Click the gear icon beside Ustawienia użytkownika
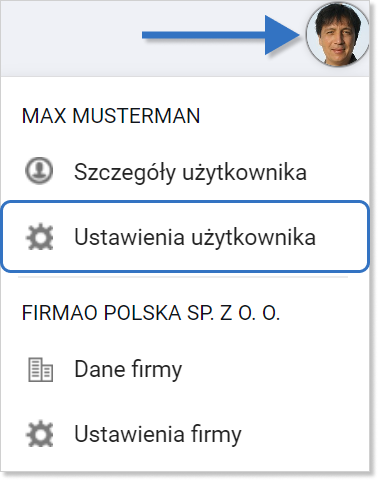Image resolution: width=378 pixels, height=480 pixels. (40, 237)
